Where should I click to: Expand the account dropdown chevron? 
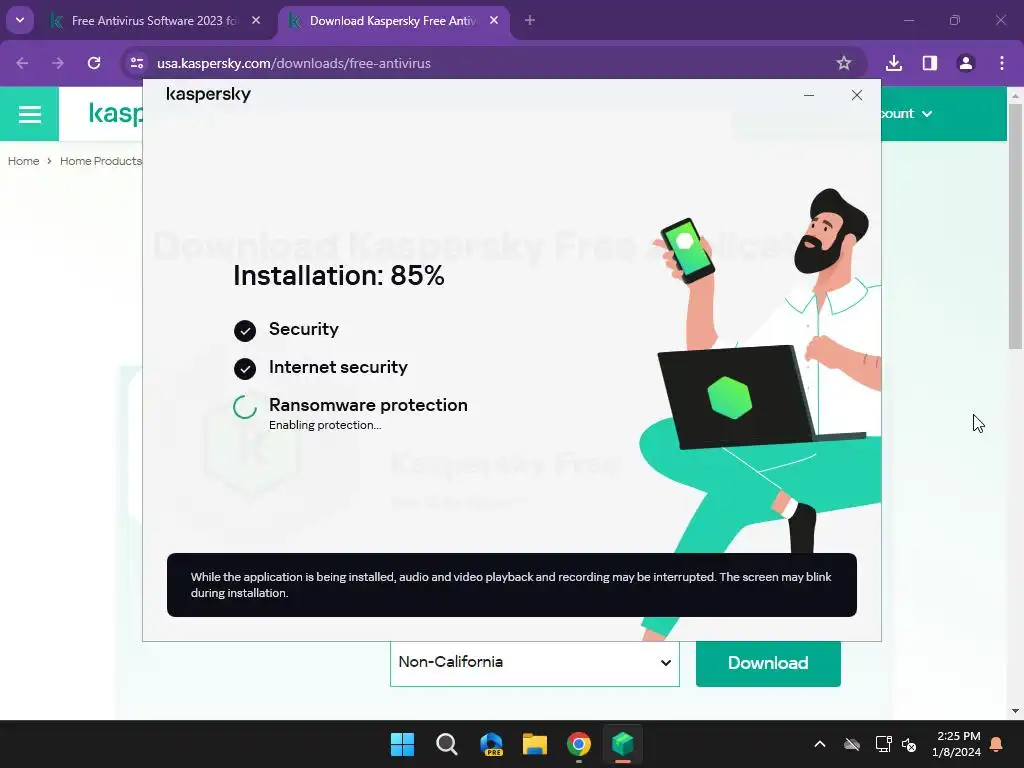pyautogui.click(x=927, y=114)
